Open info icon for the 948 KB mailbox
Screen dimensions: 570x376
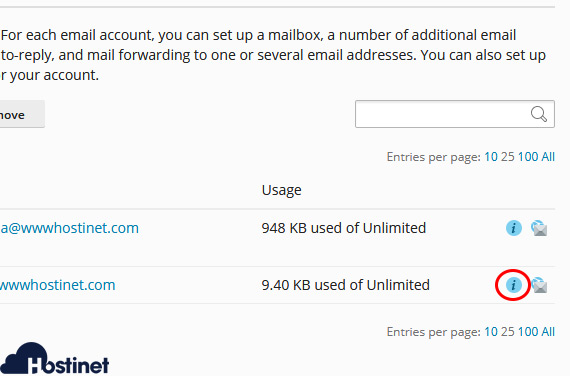514,228
